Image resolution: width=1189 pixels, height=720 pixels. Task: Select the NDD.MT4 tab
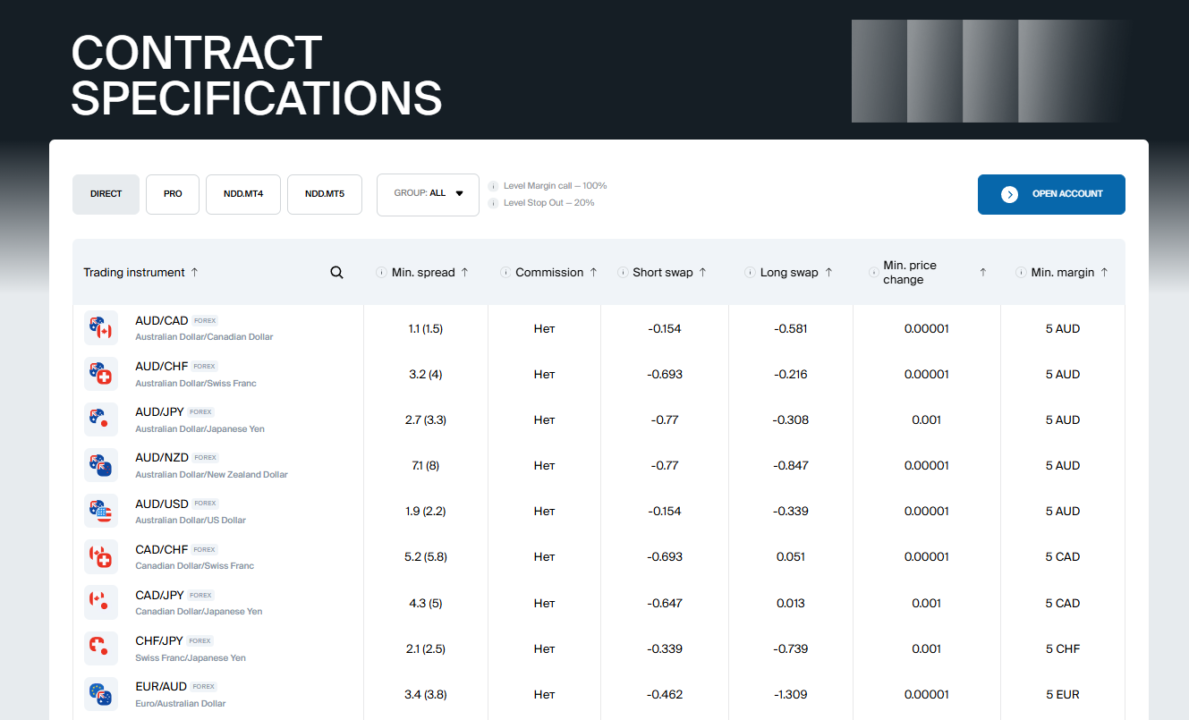click(x=243, y=194)
